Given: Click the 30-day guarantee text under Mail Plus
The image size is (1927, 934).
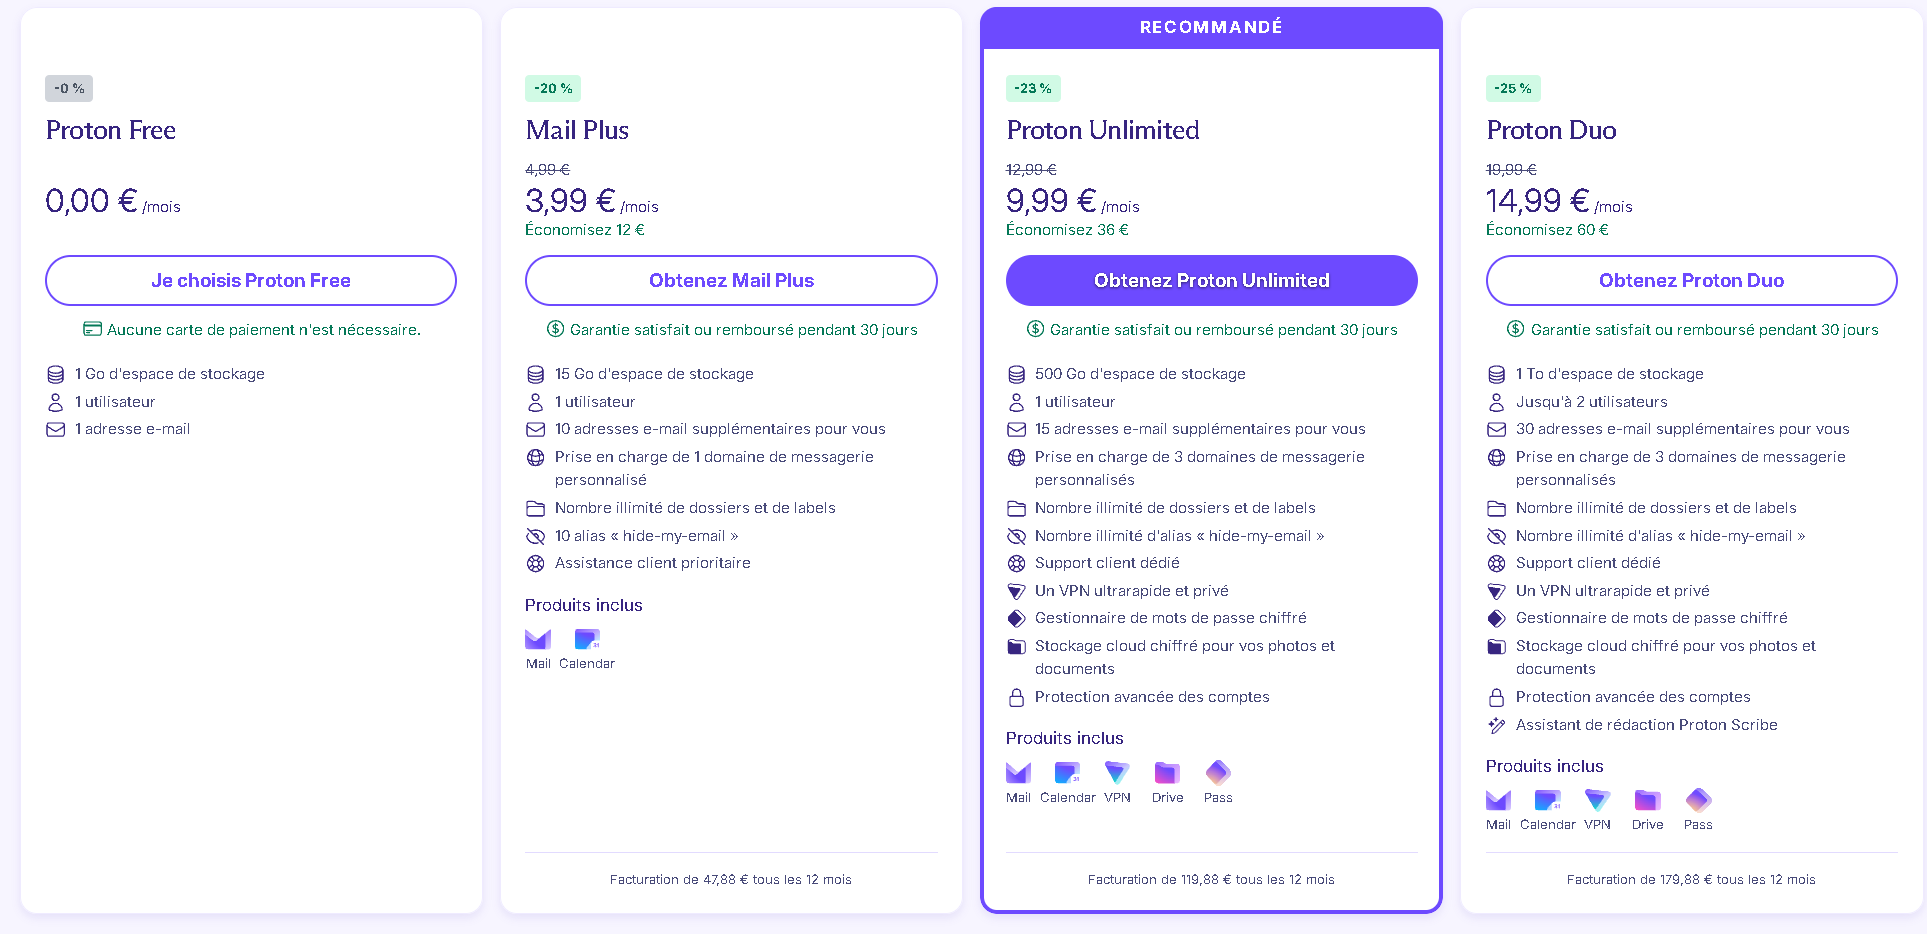Looking at the screenshot, I should click(743, 330).
